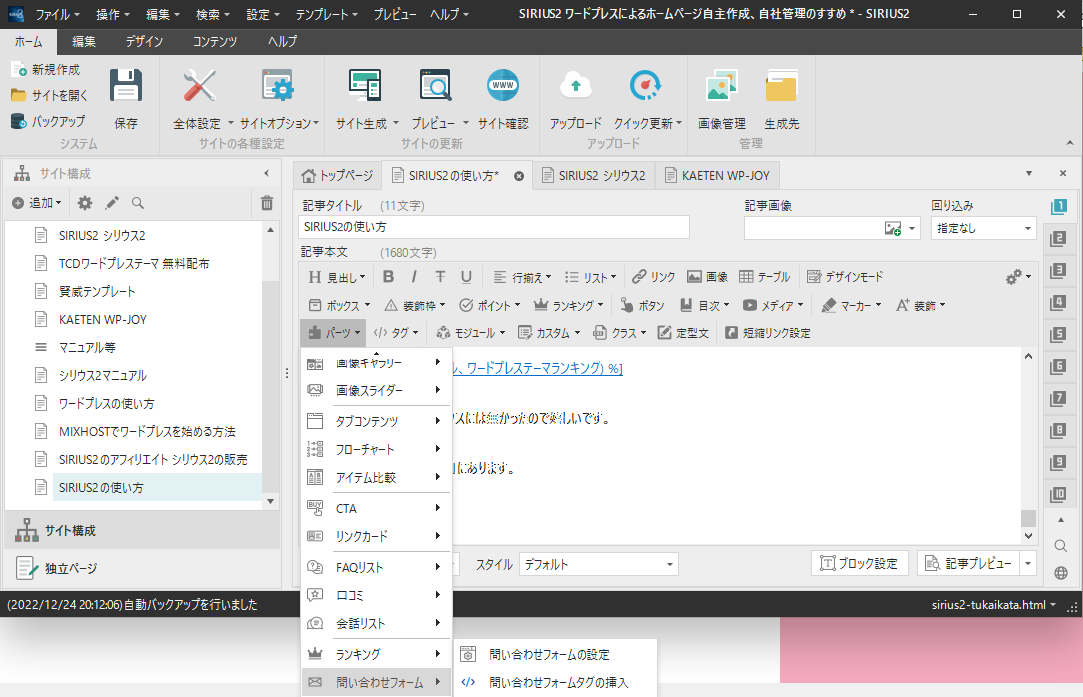Image resolution: width=1083 pixels, height=697 pixels.
Task: Open 画像管理 image management icon
Action: pos(721,90)
